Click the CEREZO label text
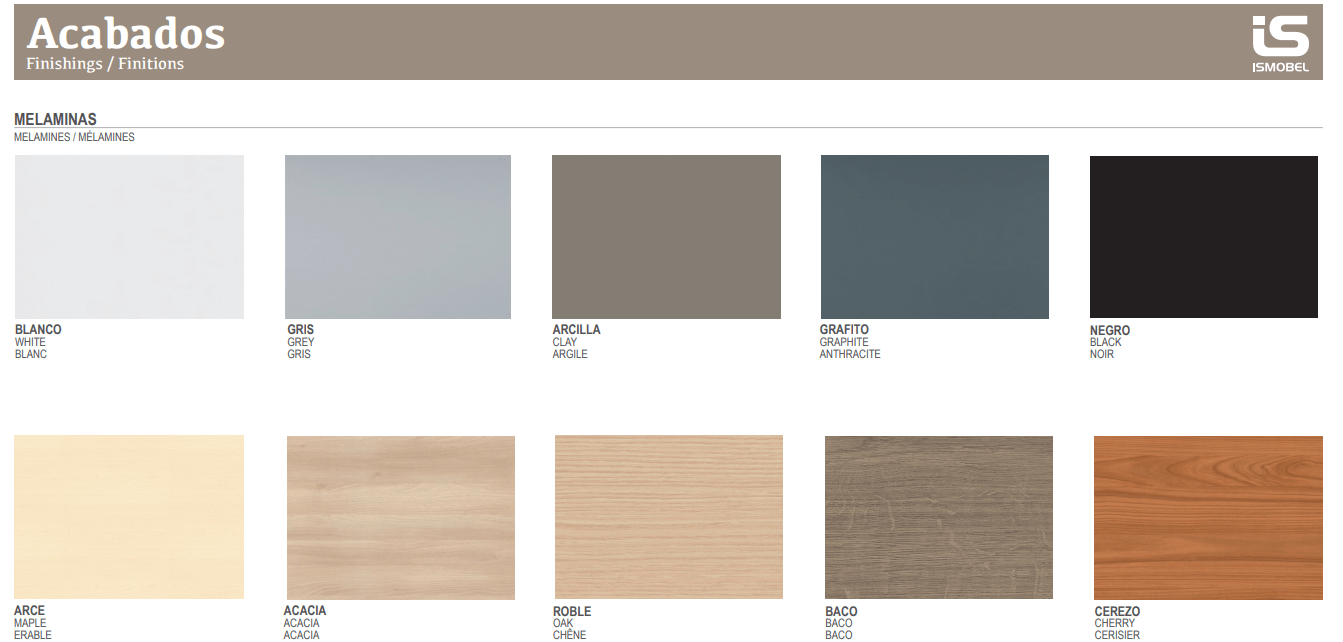Screen dimensions: 1343x642 pos(1117,611)
